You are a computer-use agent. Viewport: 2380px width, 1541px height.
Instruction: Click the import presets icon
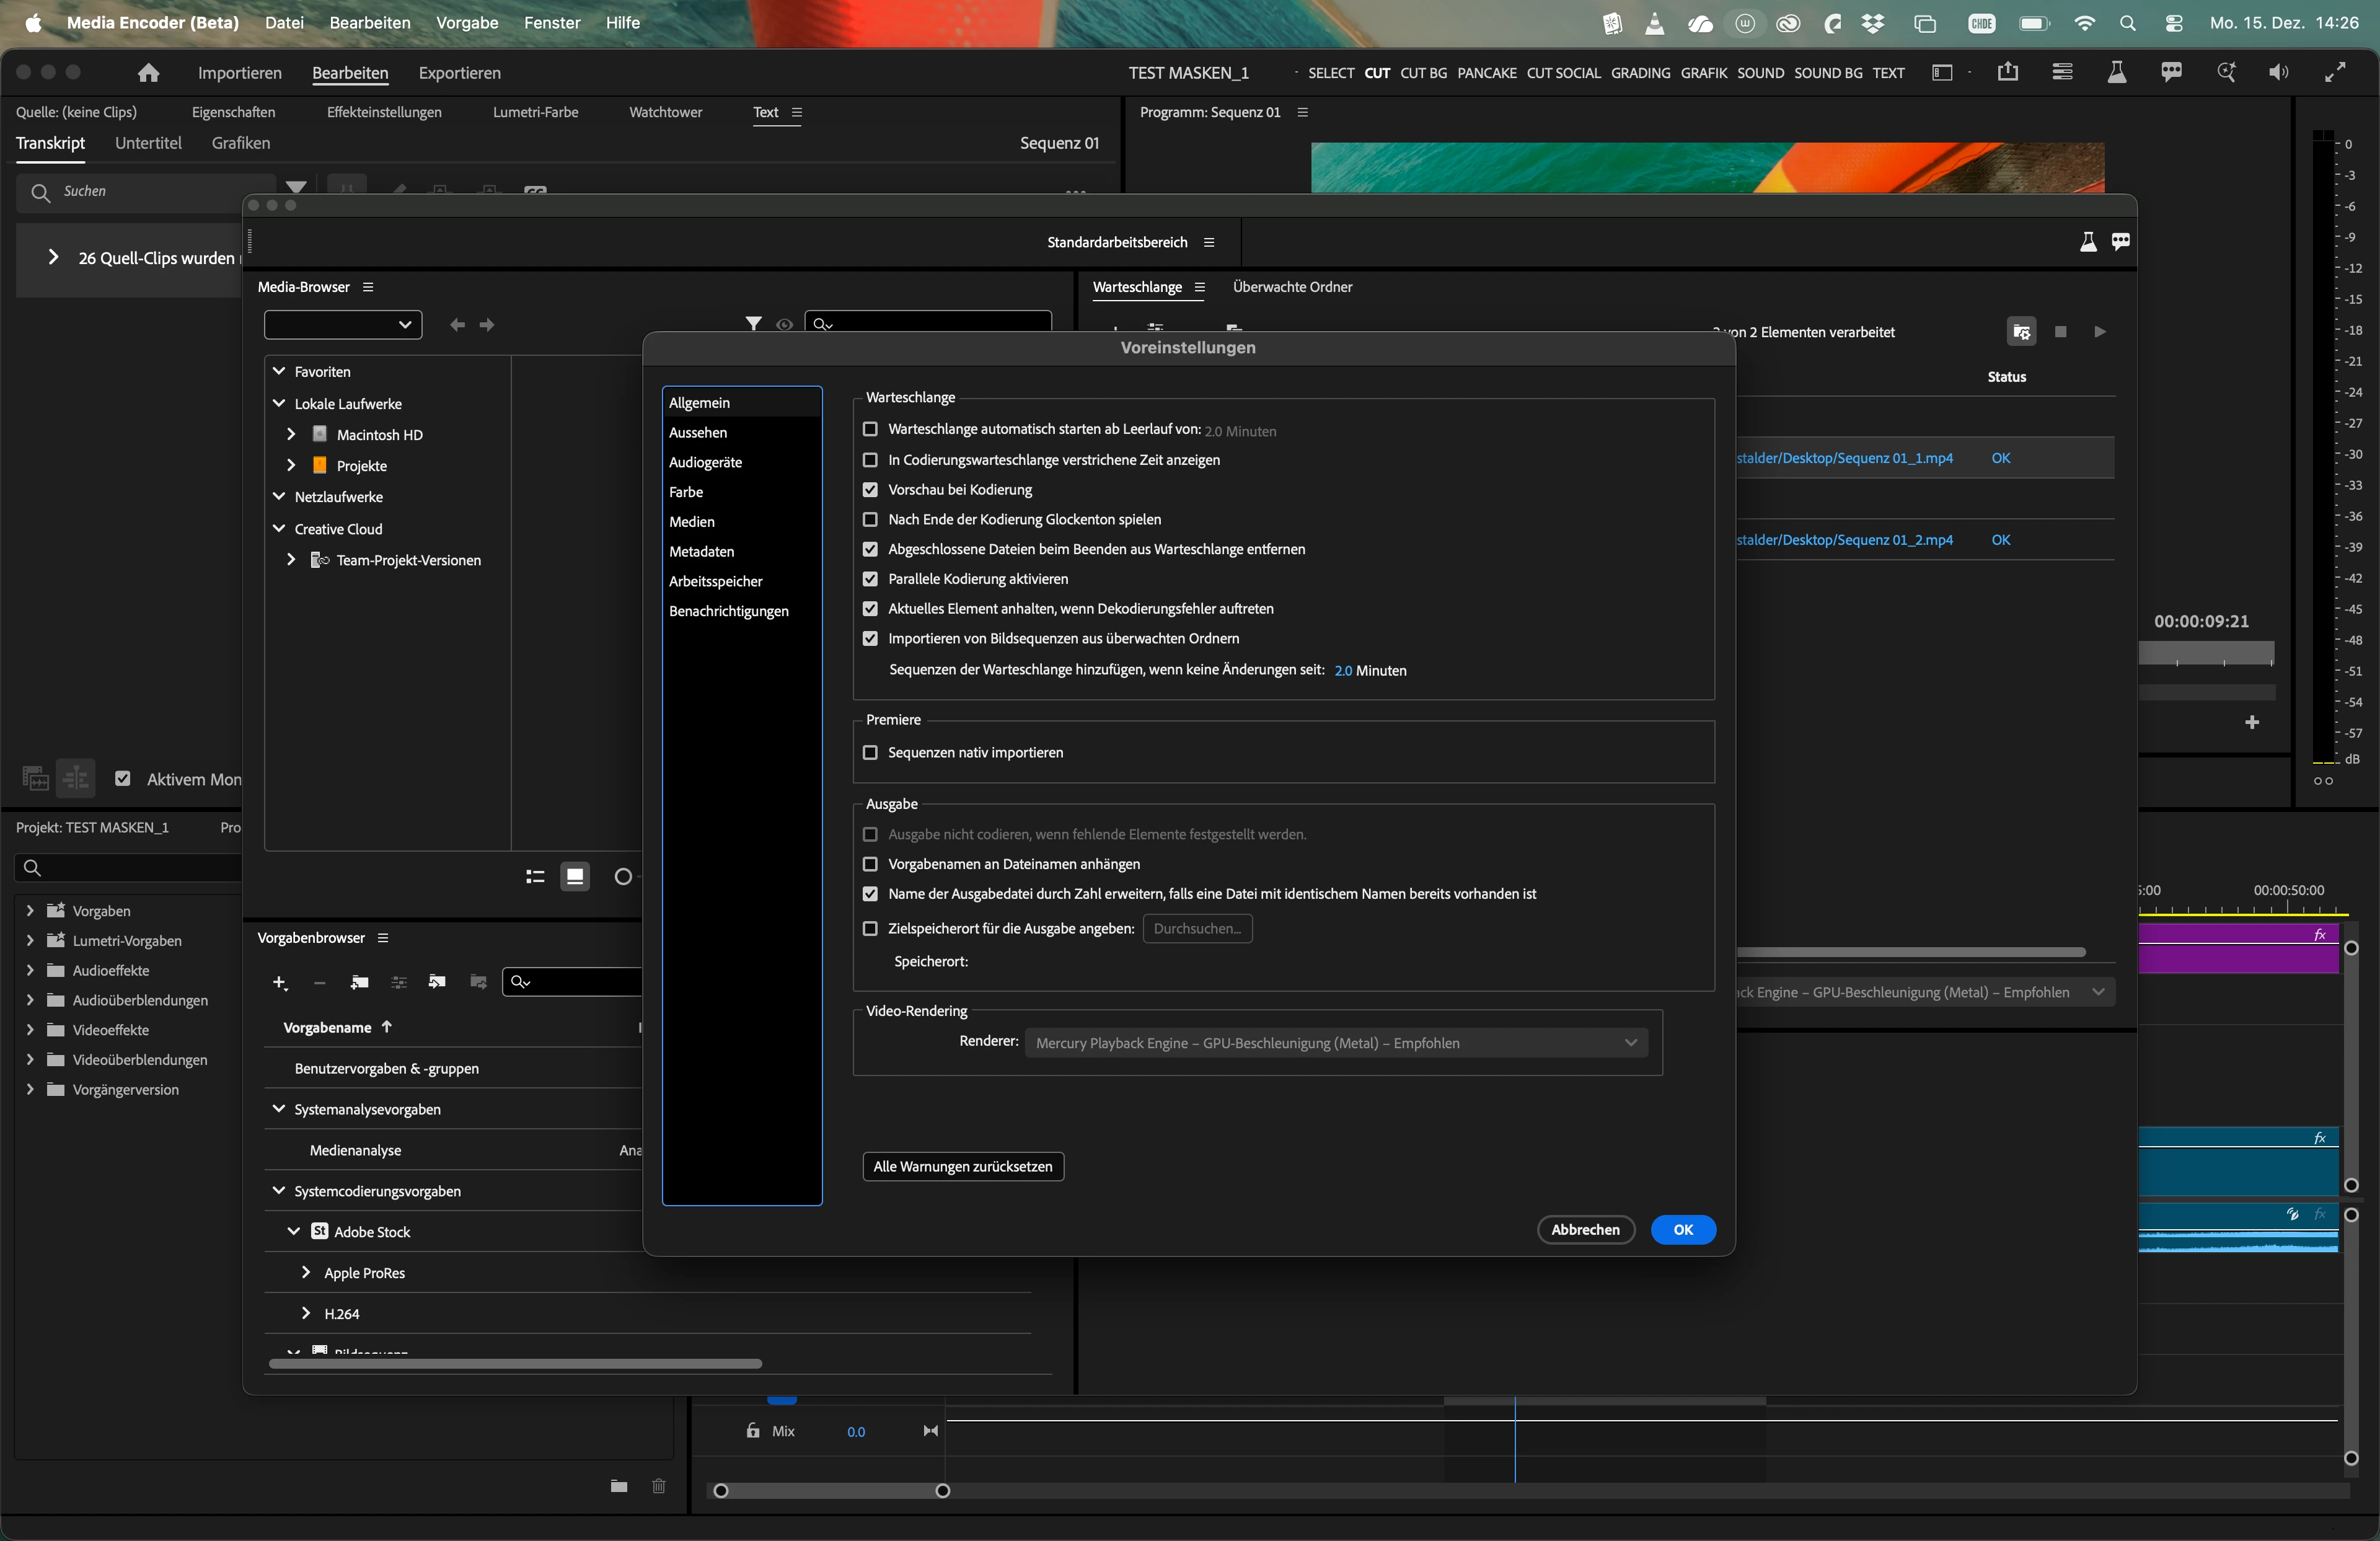tap(437, 982)
